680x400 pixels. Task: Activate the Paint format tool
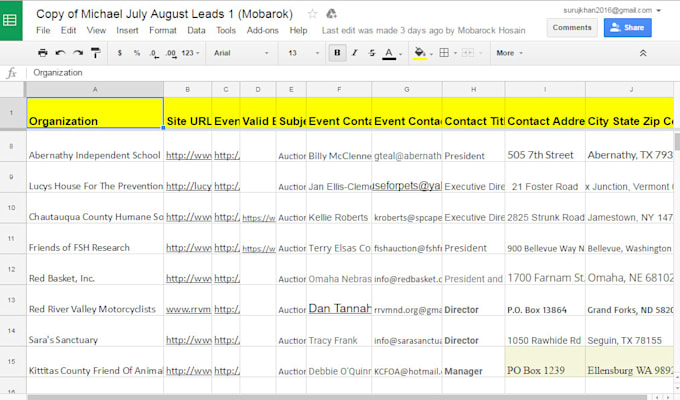(96, 53)
